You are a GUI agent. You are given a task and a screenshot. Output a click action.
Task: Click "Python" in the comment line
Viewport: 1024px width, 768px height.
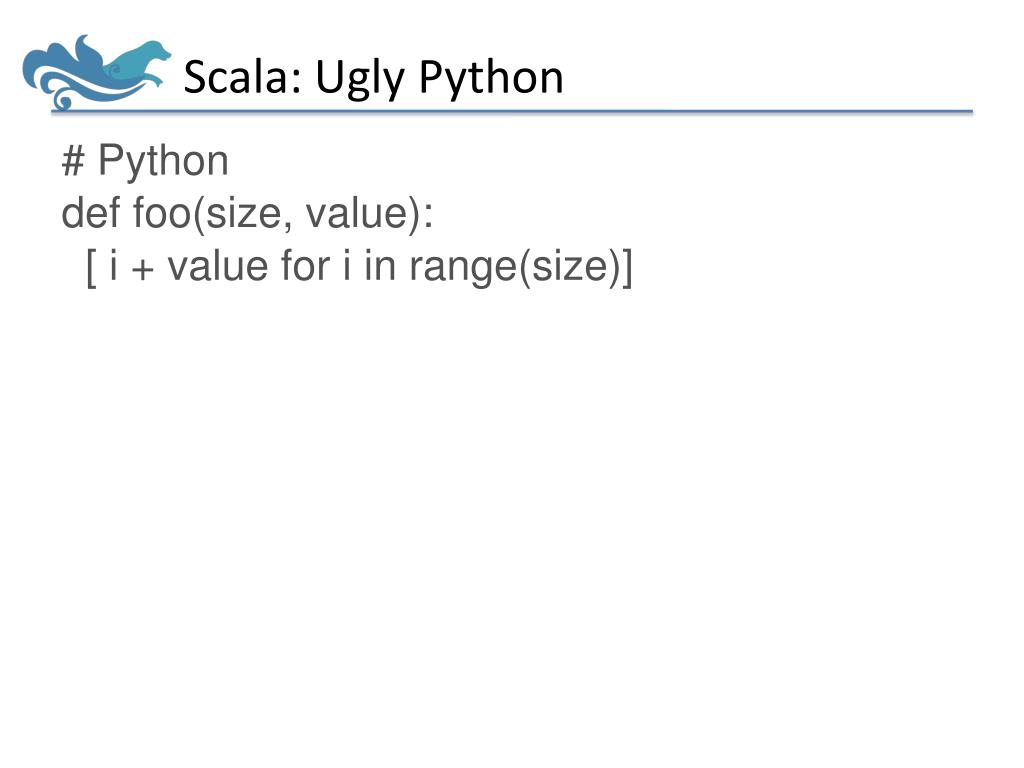[163, 162]
